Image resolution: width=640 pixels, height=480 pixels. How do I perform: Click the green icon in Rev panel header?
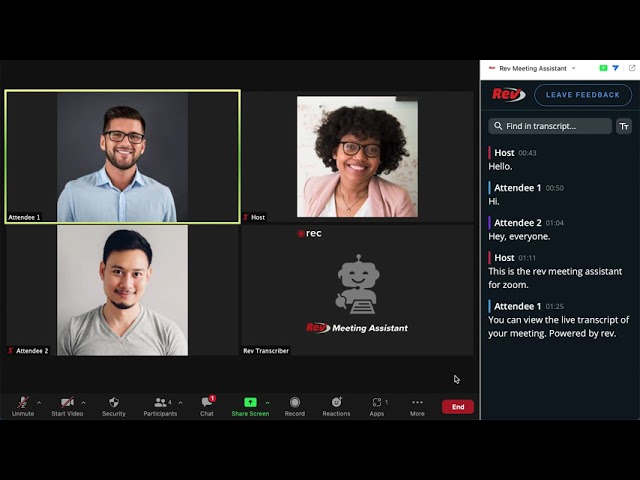tap(603, 68)
